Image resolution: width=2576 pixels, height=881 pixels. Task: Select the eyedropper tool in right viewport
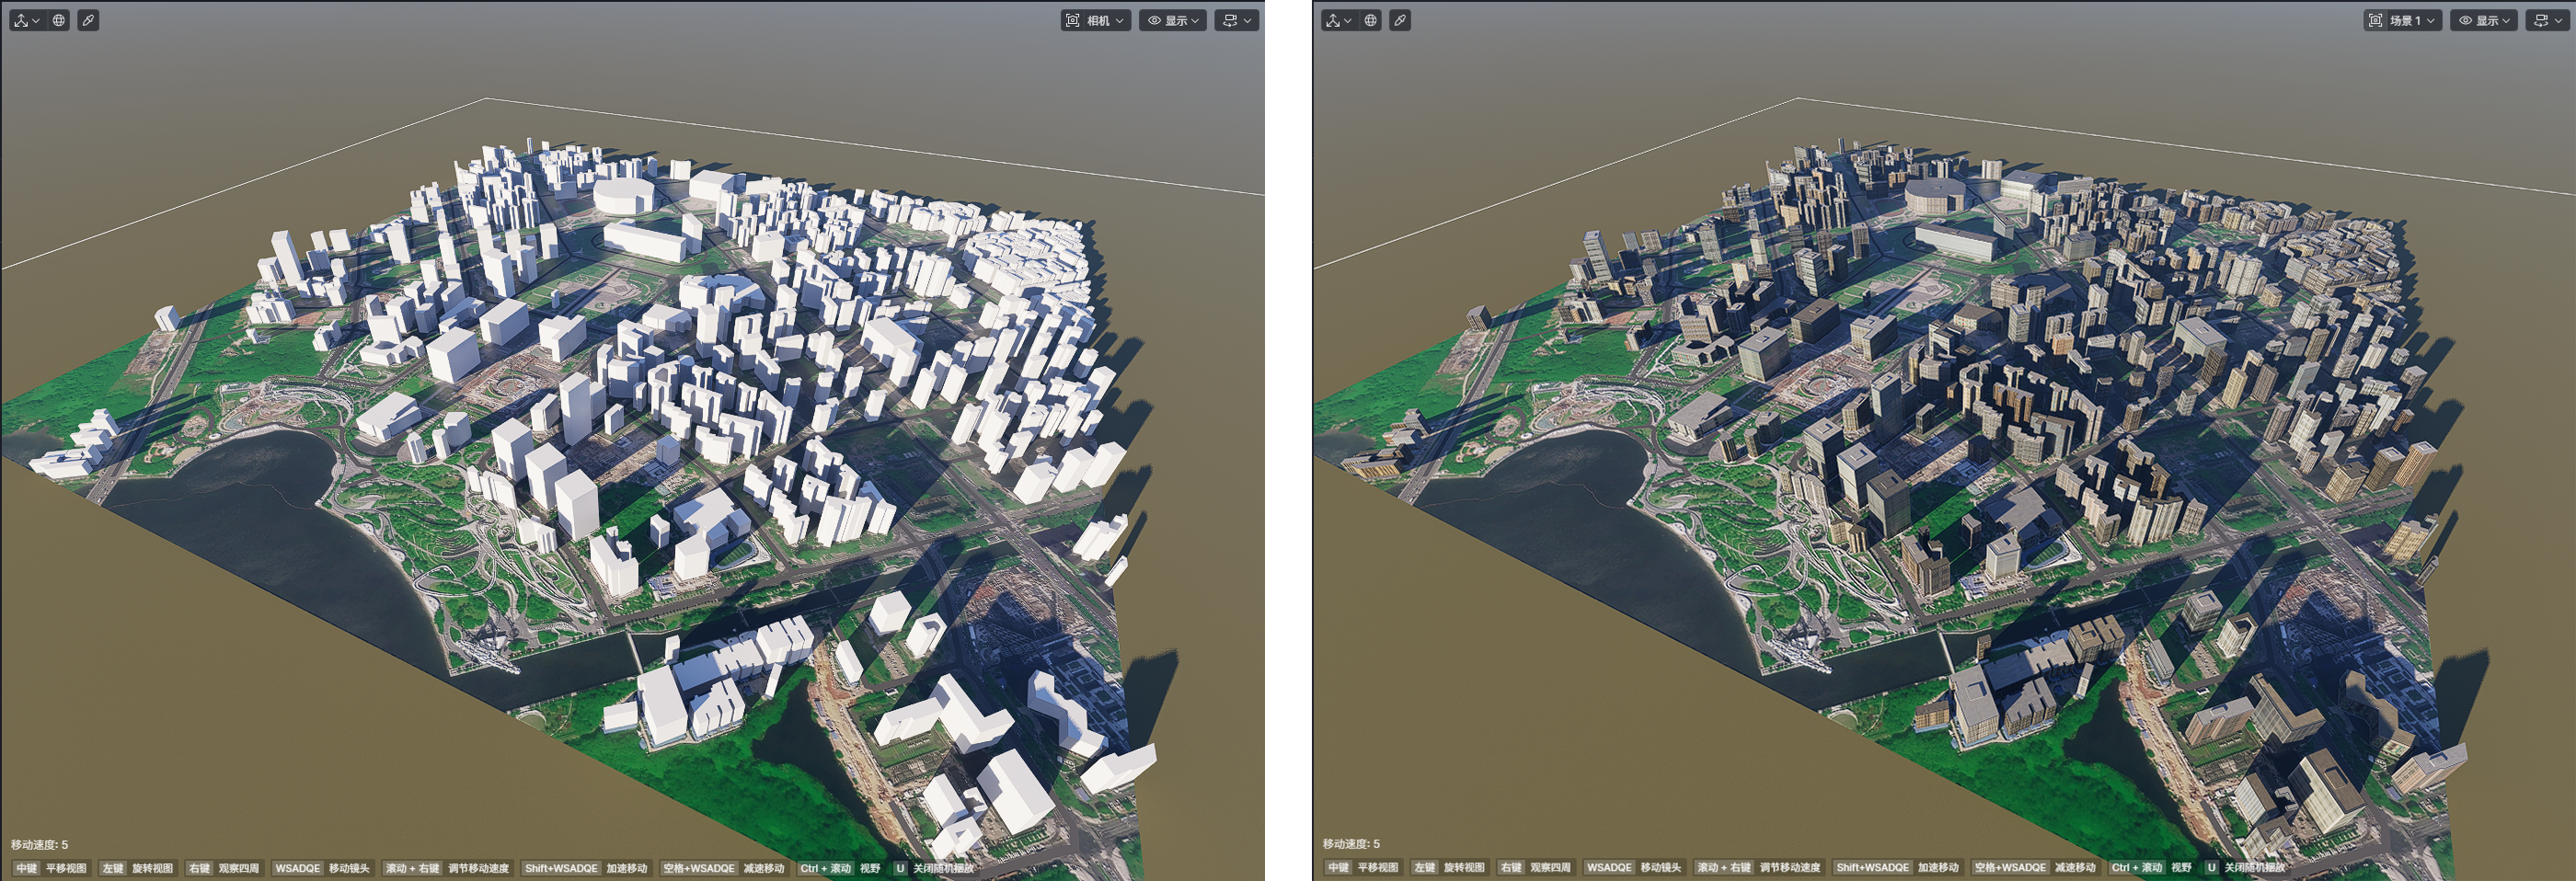coord(1400,20)
